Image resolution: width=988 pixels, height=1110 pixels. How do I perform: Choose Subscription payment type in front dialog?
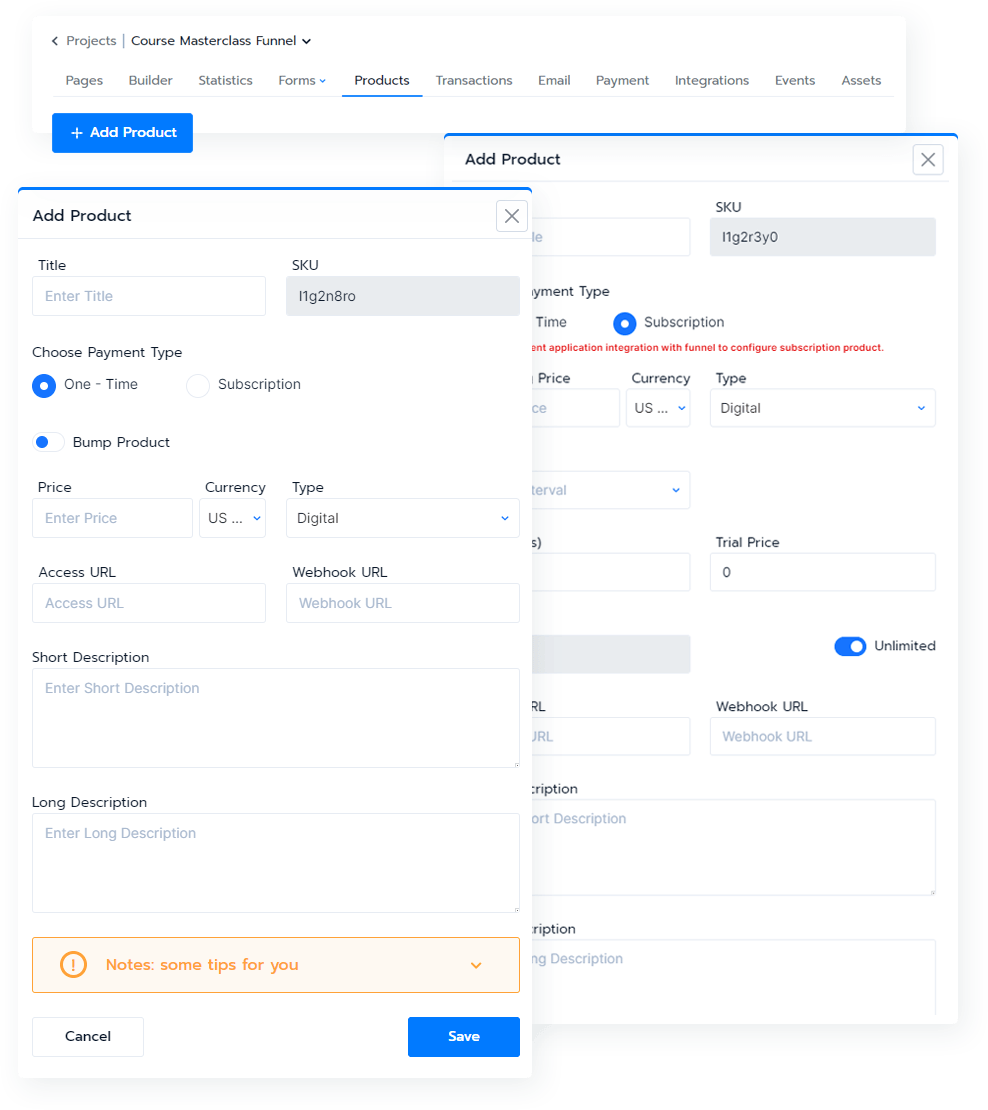coord(198,385)
